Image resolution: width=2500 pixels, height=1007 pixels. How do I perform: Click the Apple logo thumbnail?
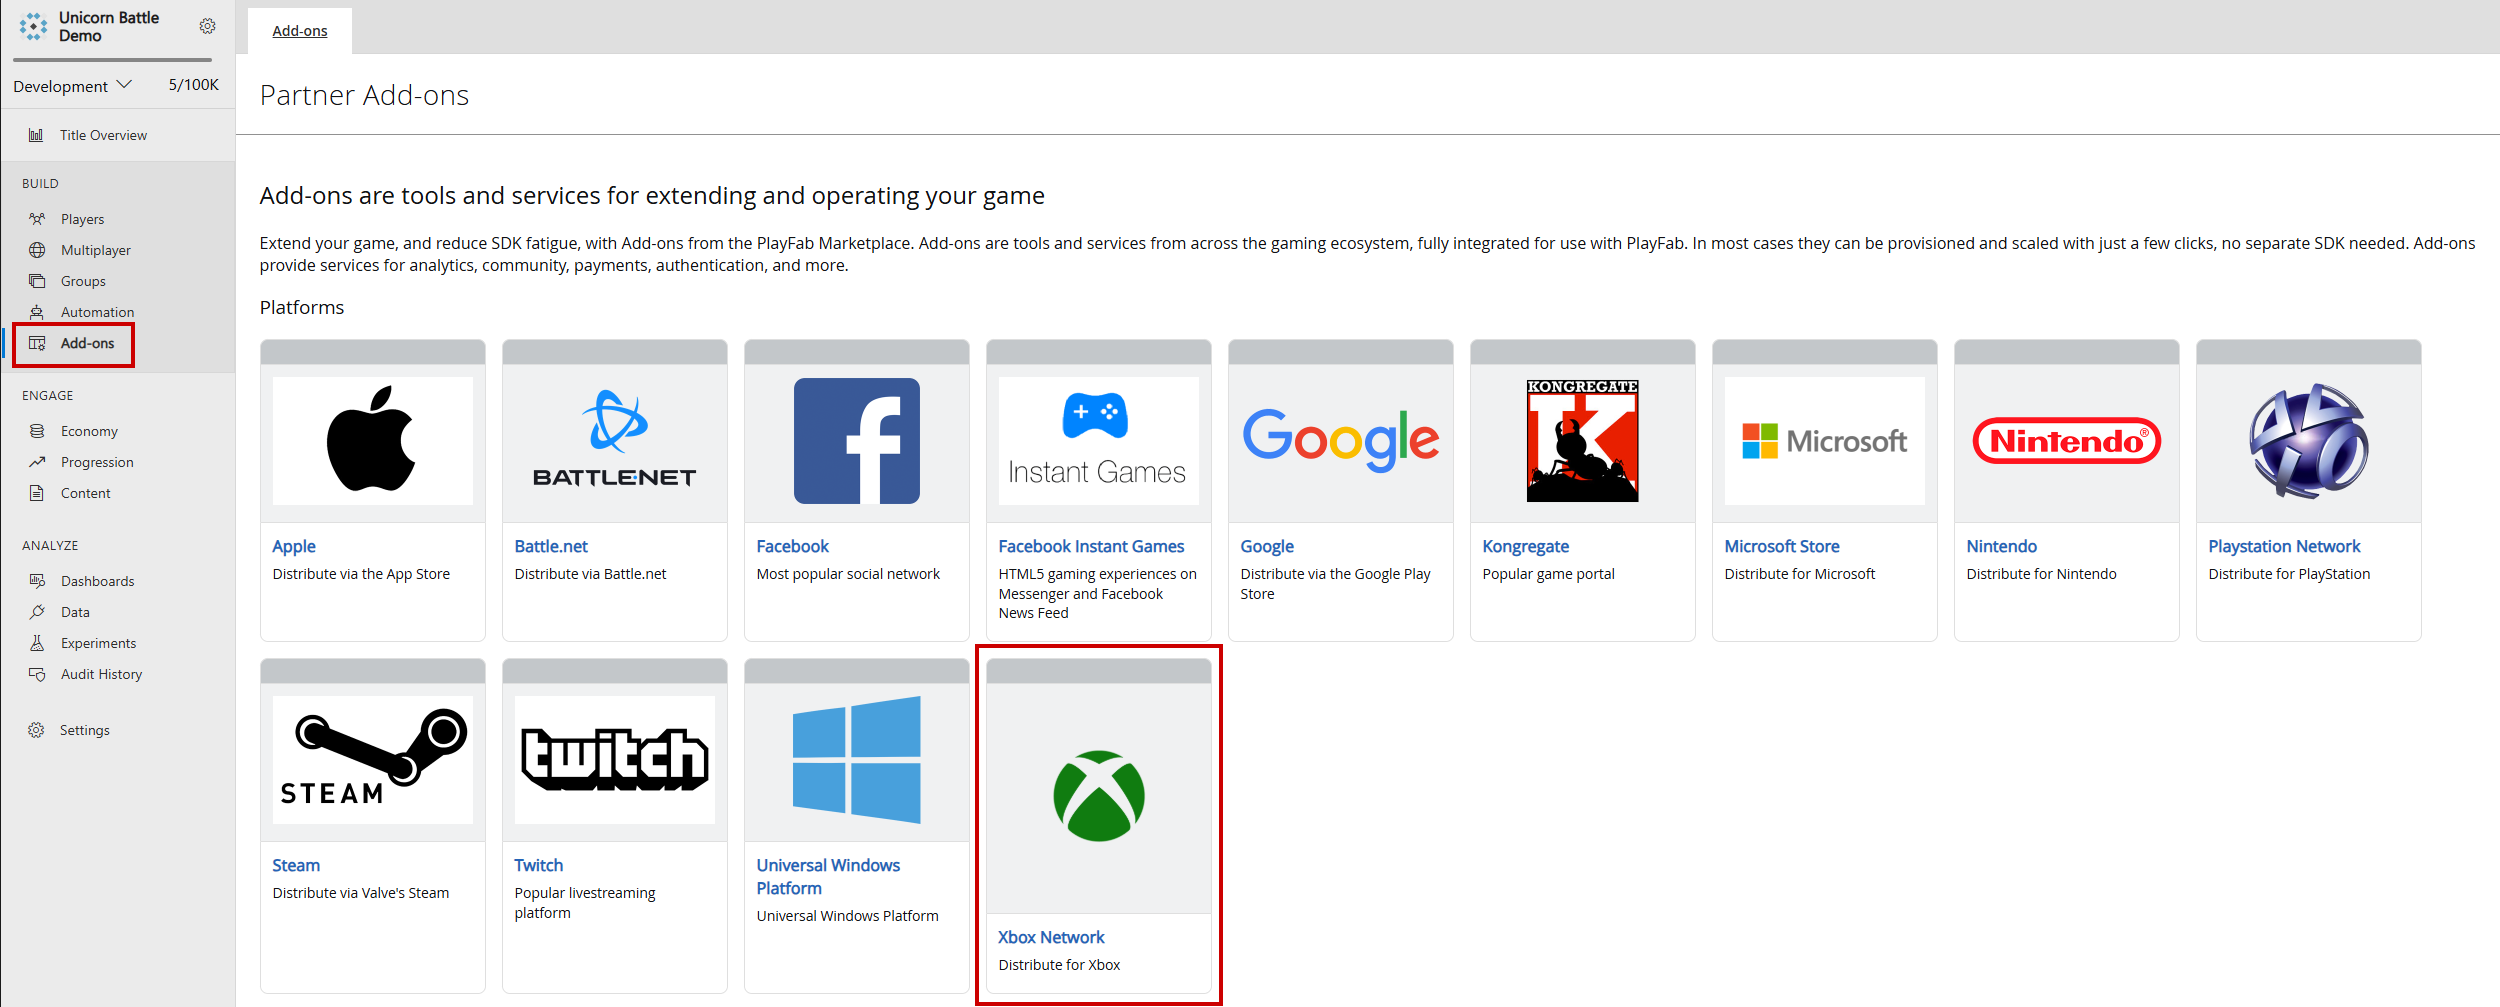[373, 441]
